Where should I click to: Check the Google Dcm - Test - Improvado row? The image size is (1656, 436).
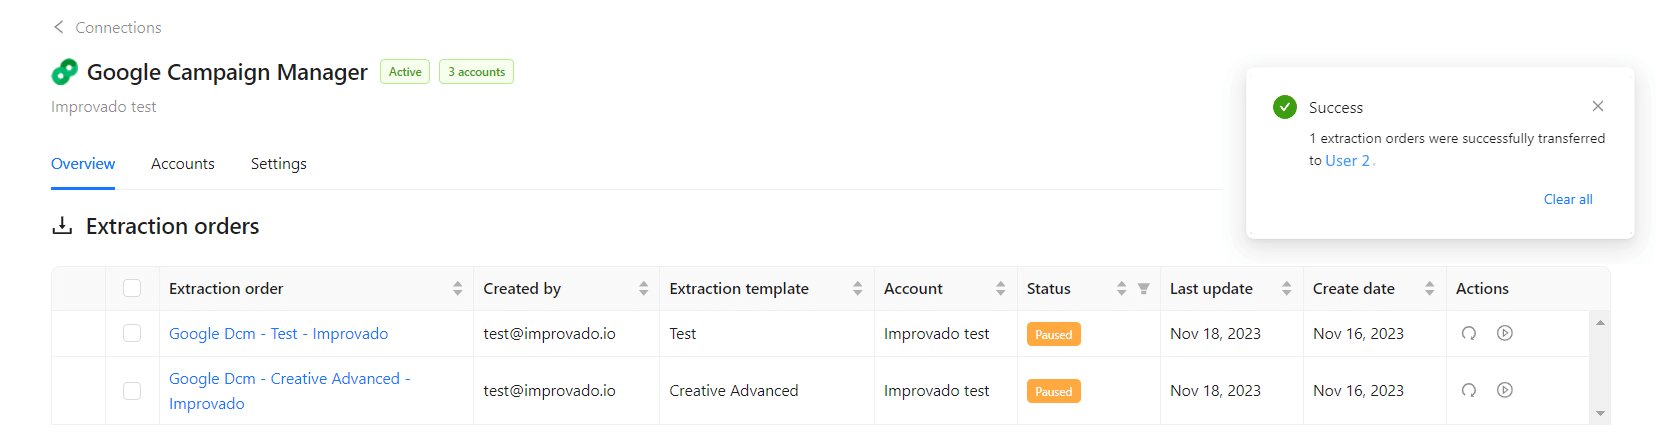tap(132, 333)
